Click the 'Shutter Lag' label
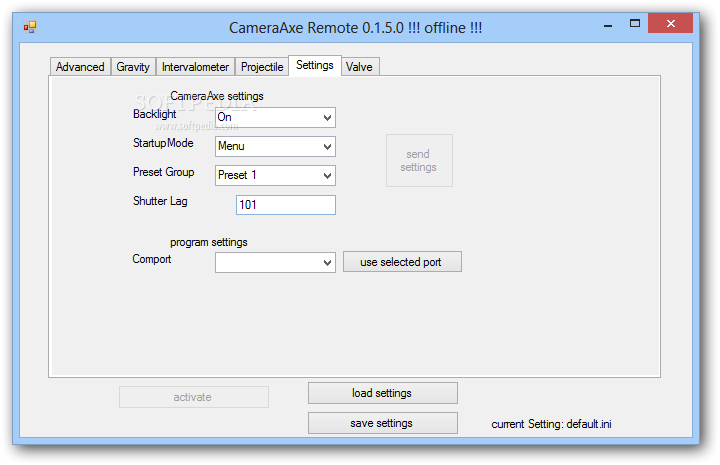Screen dimensions: 720x465 pos(160,201)
